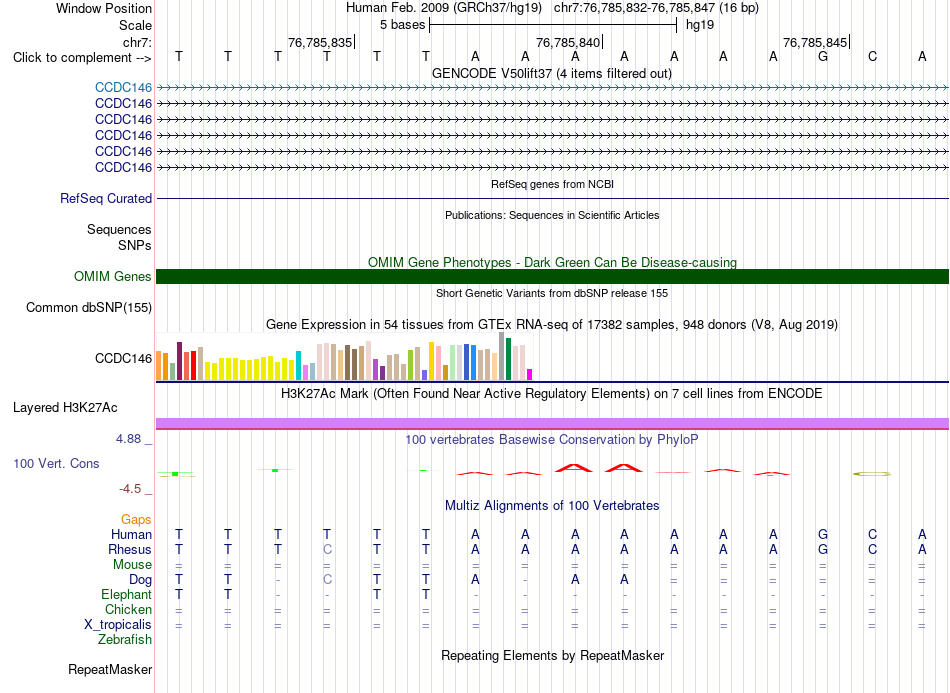Viewport: 950px width, 693px height.
Task: Click the '100 Vert. Cons' label
Action: click(x=56, y=463)
